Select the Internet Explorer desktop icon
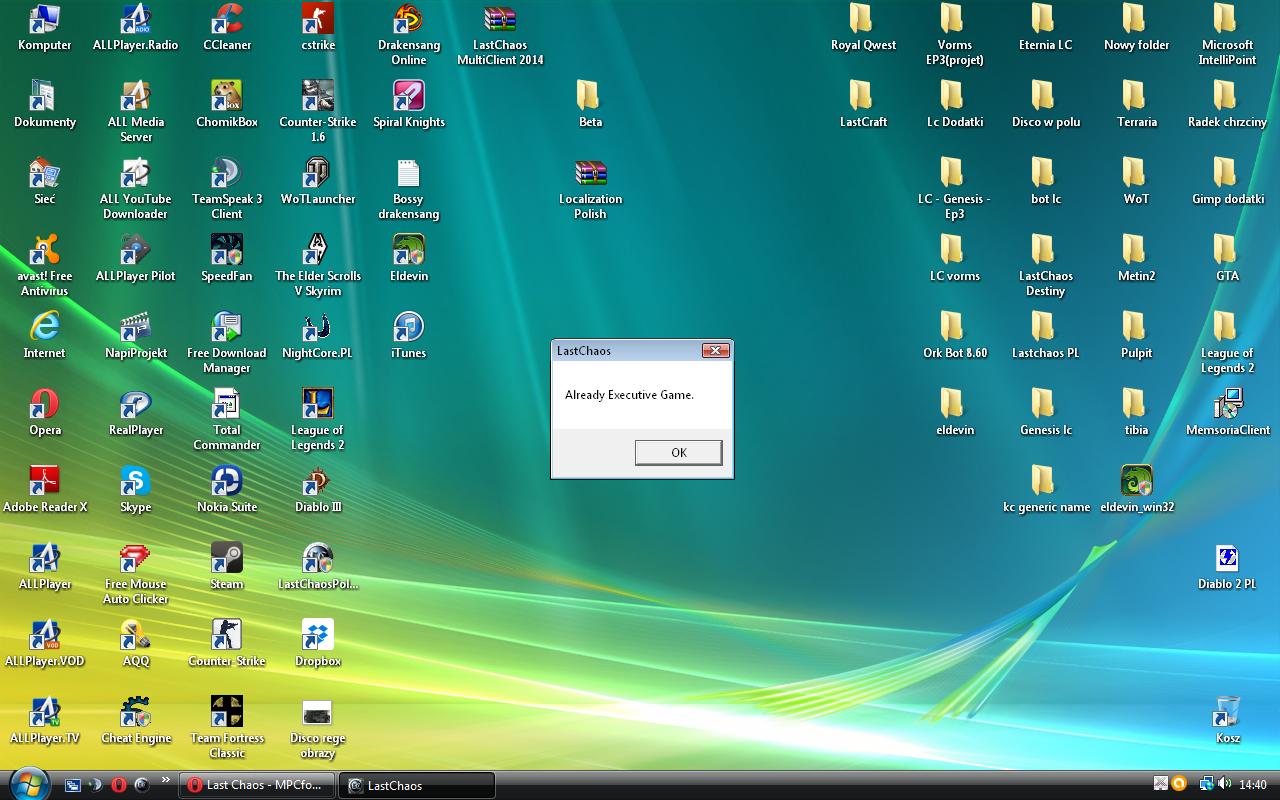Viewport: 1280px width, 800px height. pyautogui.click(x=44, y=336)
